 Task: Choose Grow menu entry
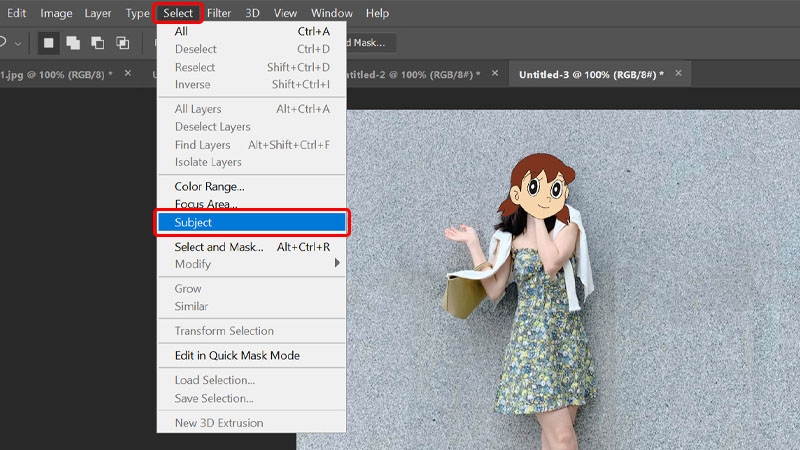[252, 288]
